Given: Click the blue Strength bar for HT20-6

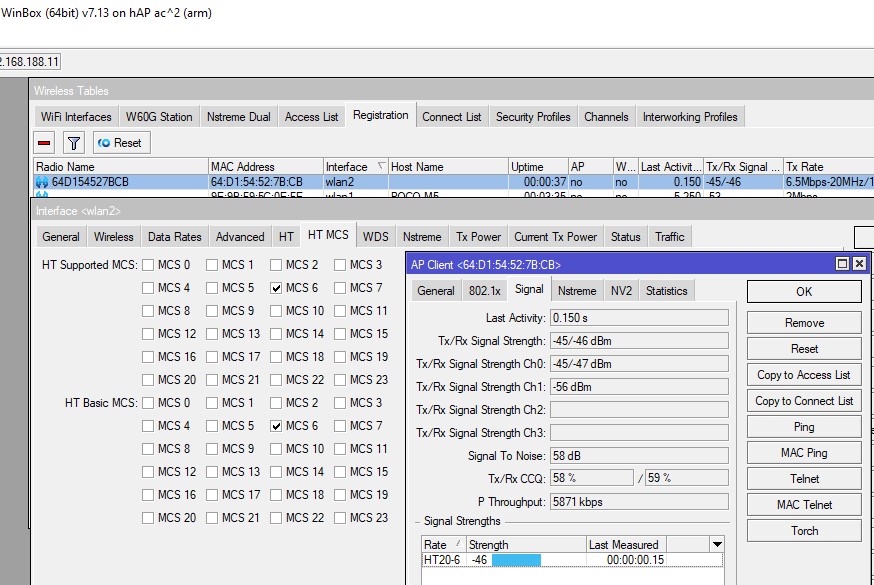Looking at the screenshot, I should coord(515,560).
